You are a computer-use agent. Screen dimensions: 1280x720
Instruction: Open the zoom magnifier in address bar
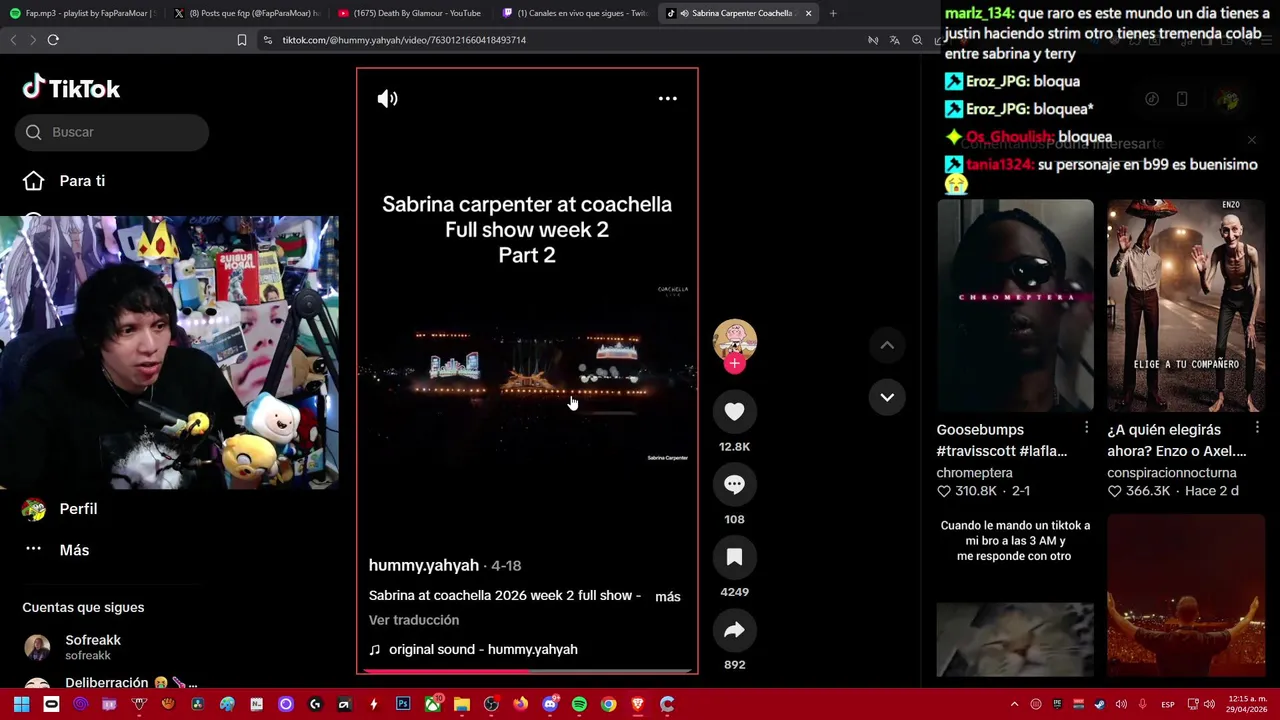coord(917,40)
